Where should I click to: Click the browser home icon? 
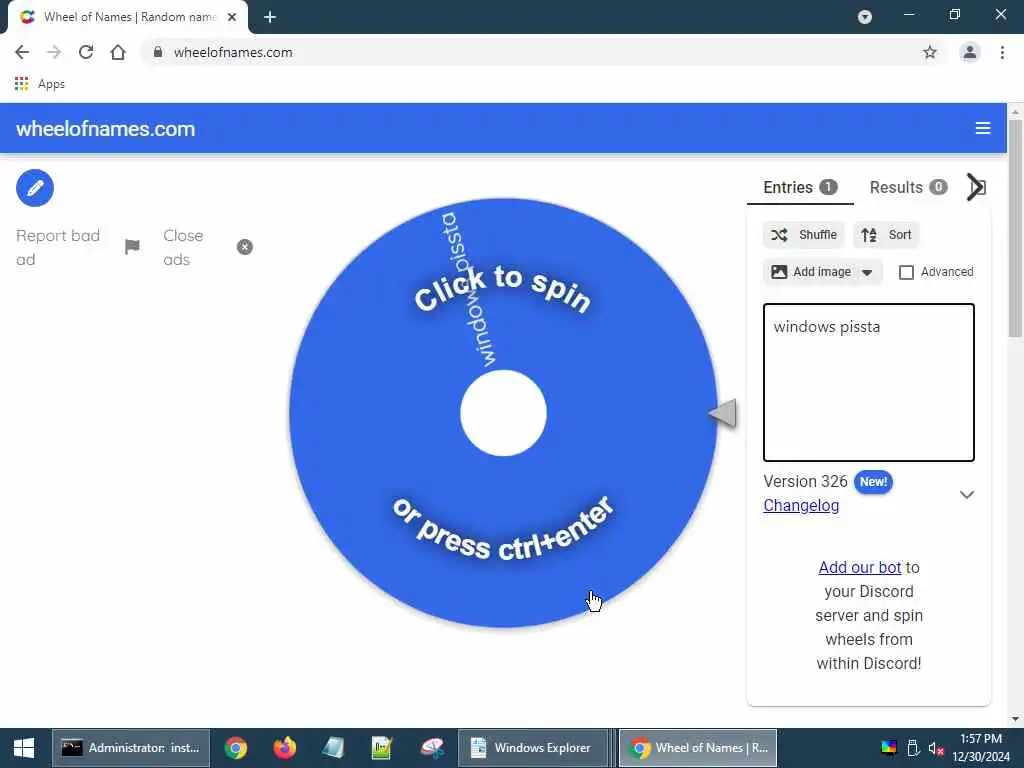pos(118,52)
